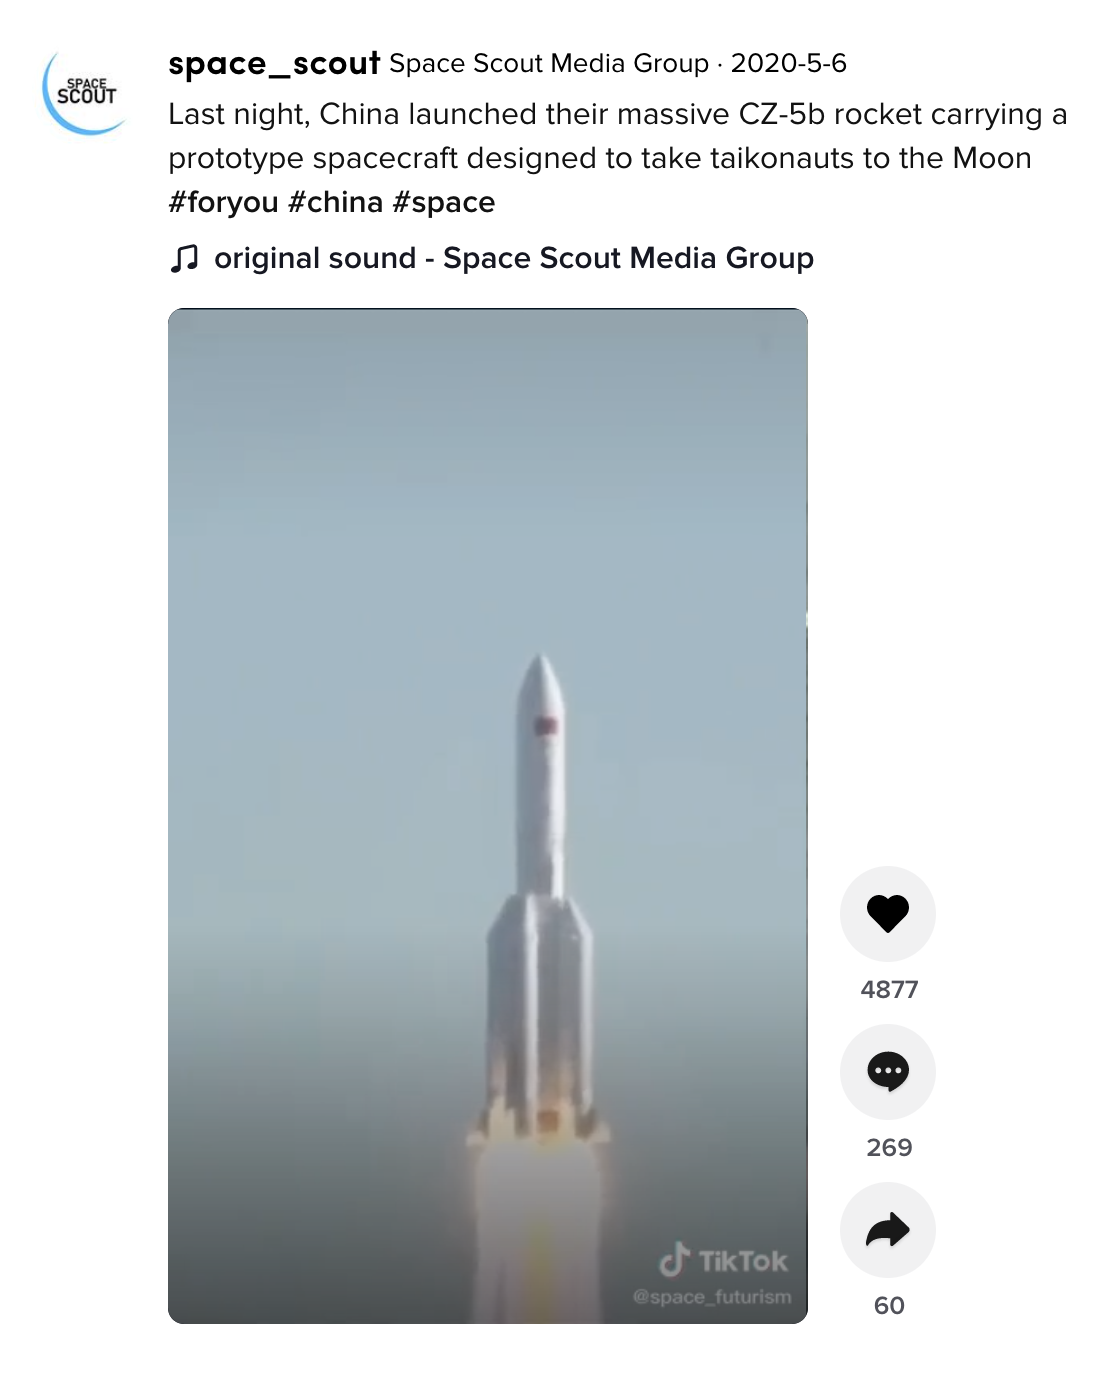Click the 60 shares count
1102x1380 pixels.
click(888, 1305)
